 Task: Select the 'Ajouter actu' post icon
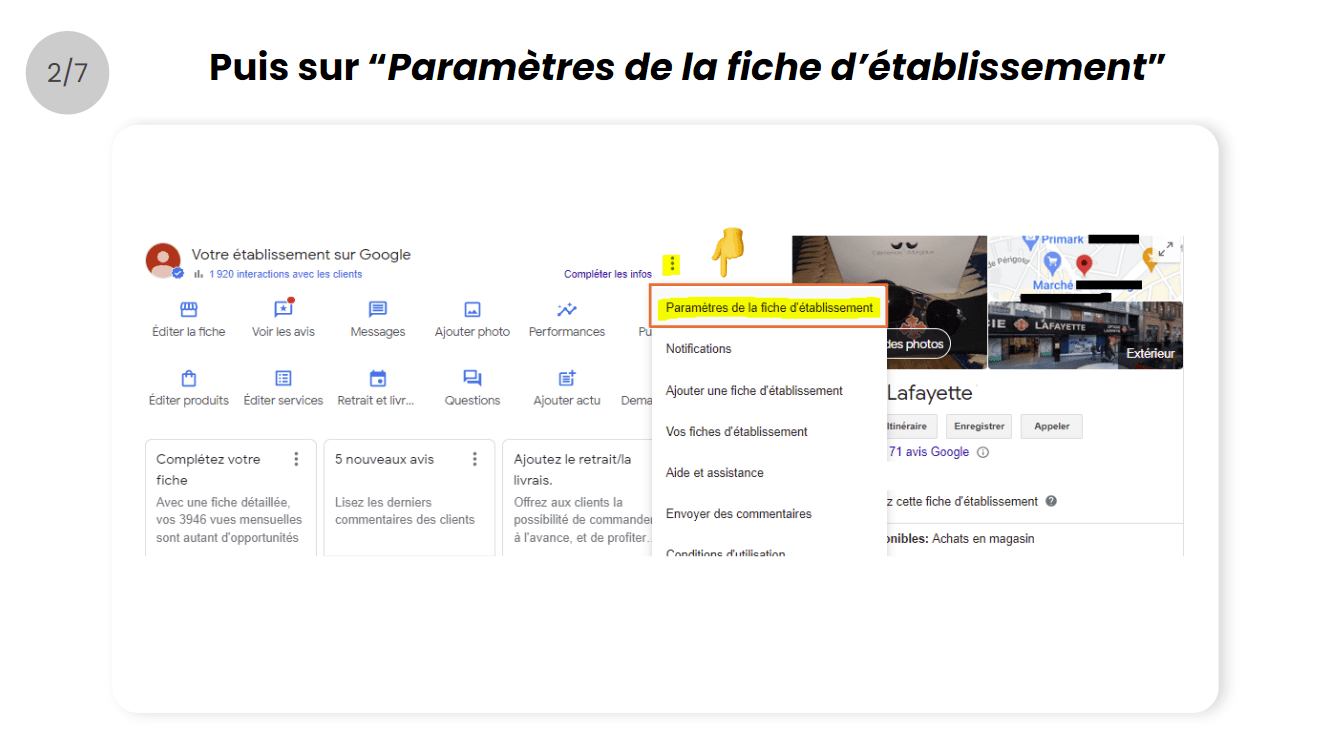coord(567,378)
